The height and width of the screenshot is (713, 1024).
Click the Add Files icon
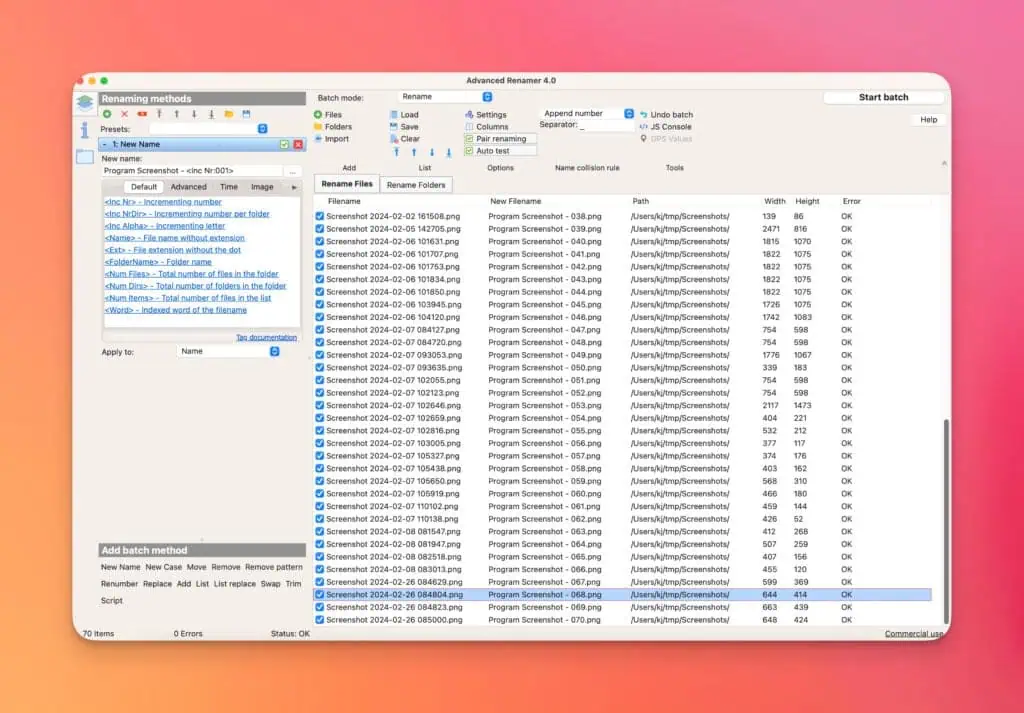tap(319, 115)
